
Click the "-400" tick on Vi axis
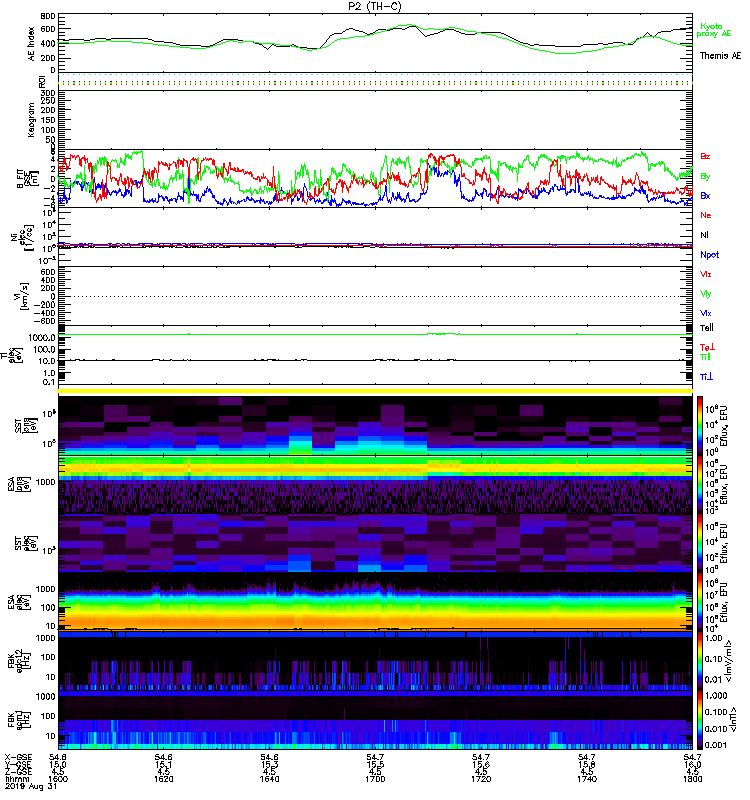[x=45, y=312]
